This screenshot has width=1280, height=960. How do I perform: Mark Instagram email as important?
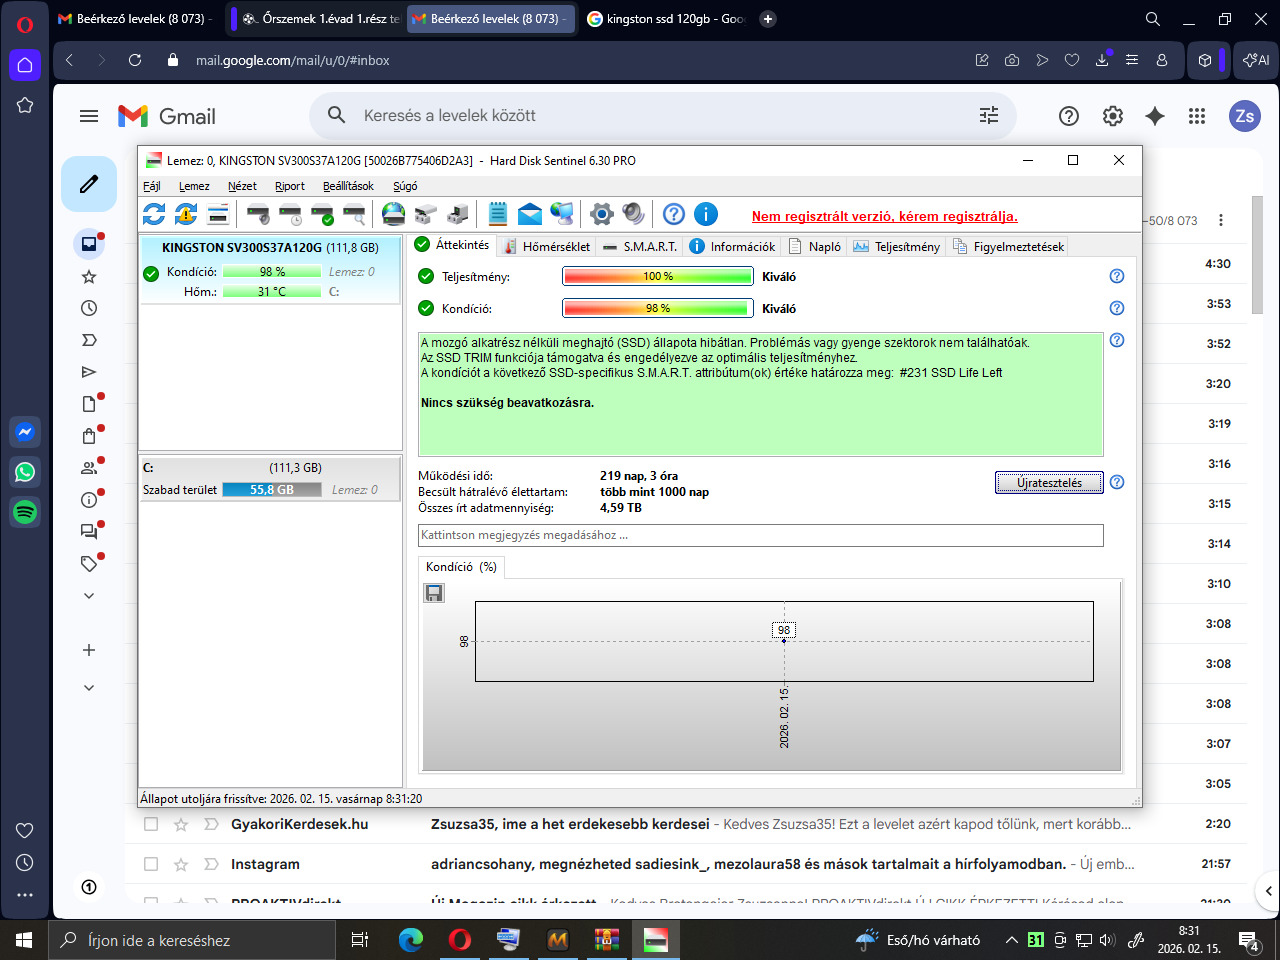coord(211,864)
